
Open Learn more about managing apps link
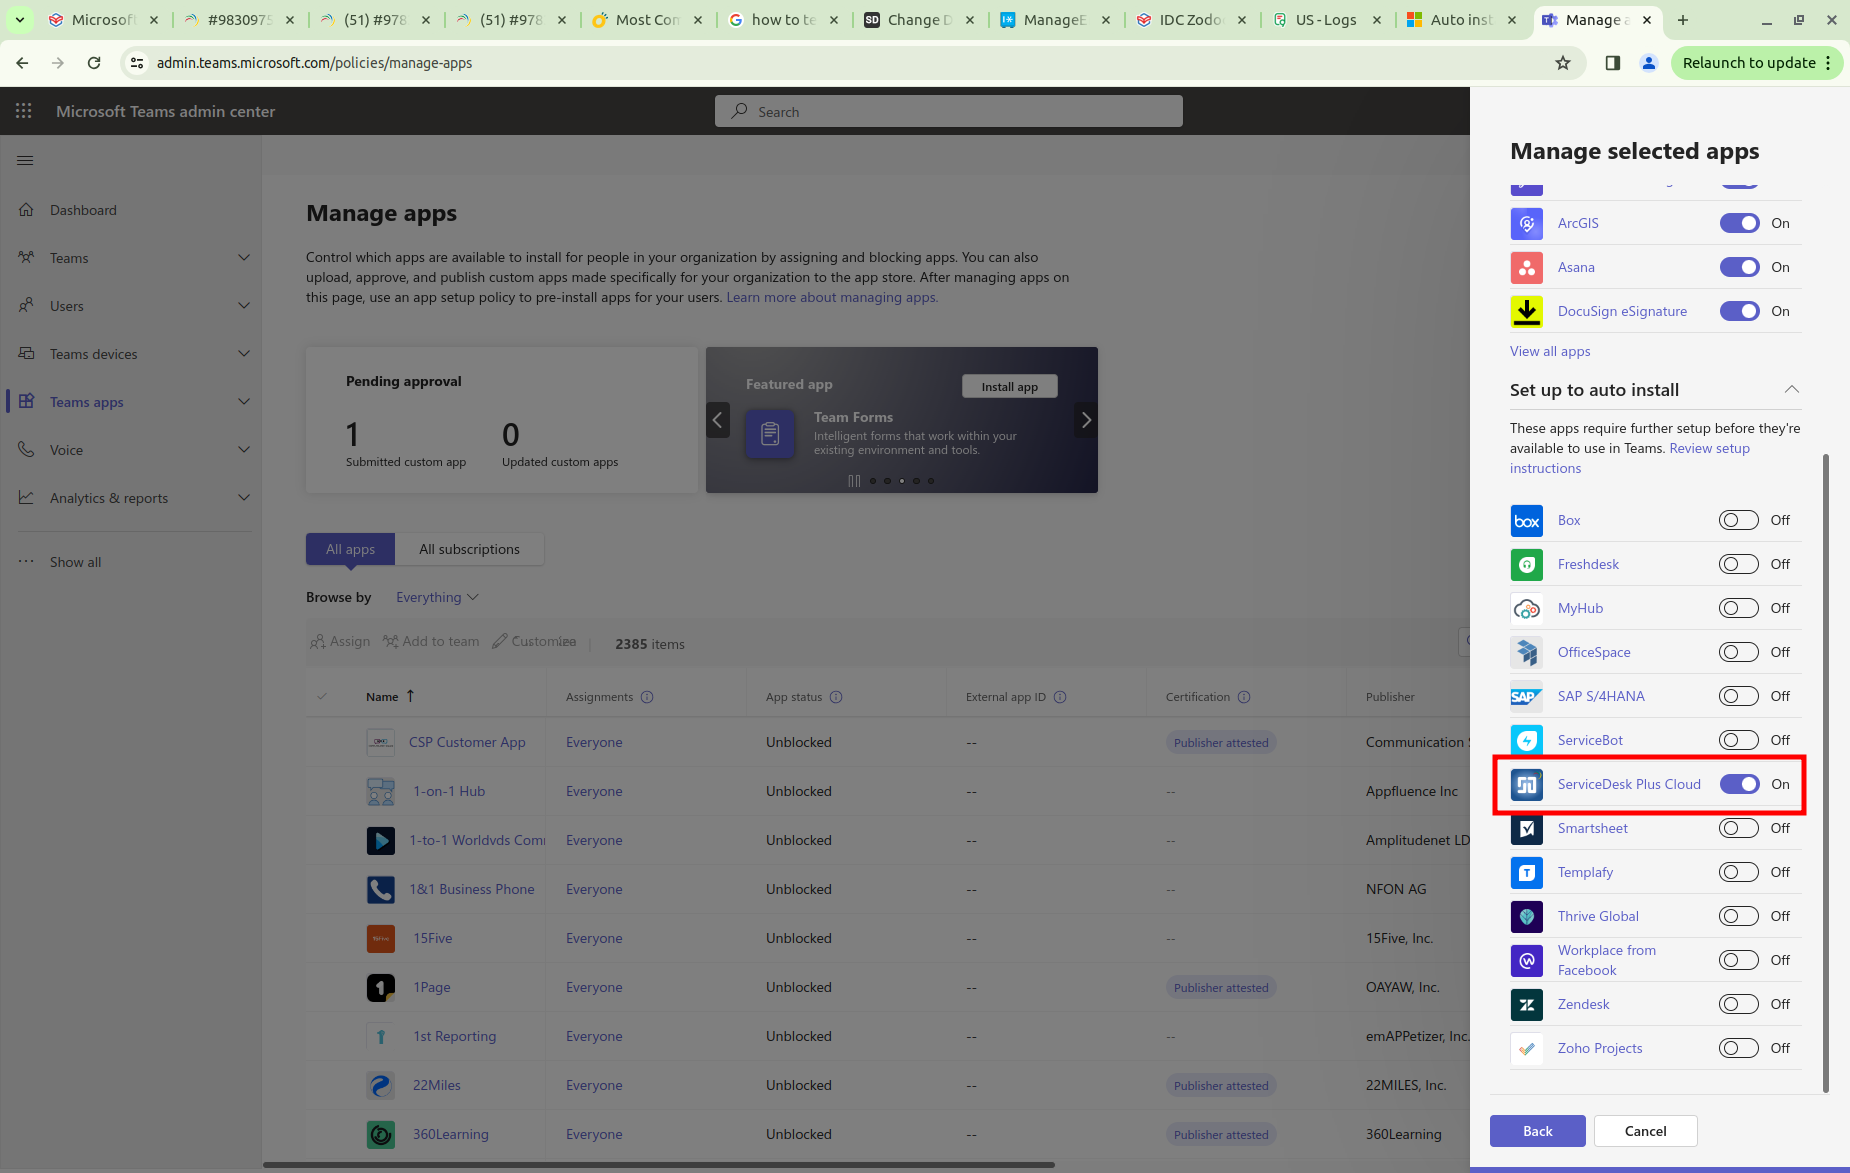point(832,297)
